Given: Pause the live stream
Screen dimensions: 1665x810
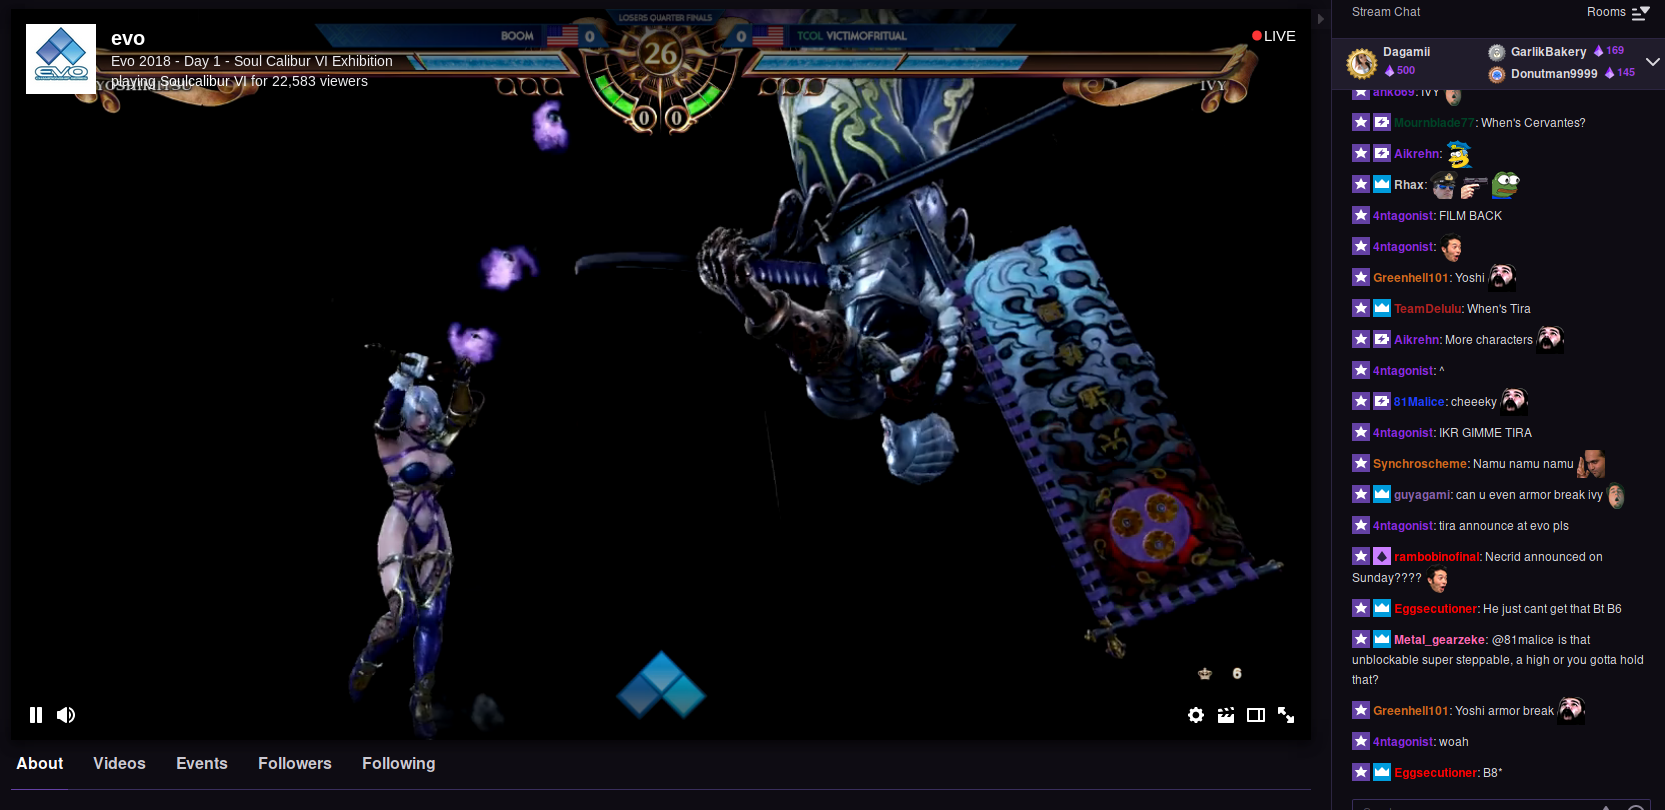Looking at the screenshot, I should [x=36, y=715].
